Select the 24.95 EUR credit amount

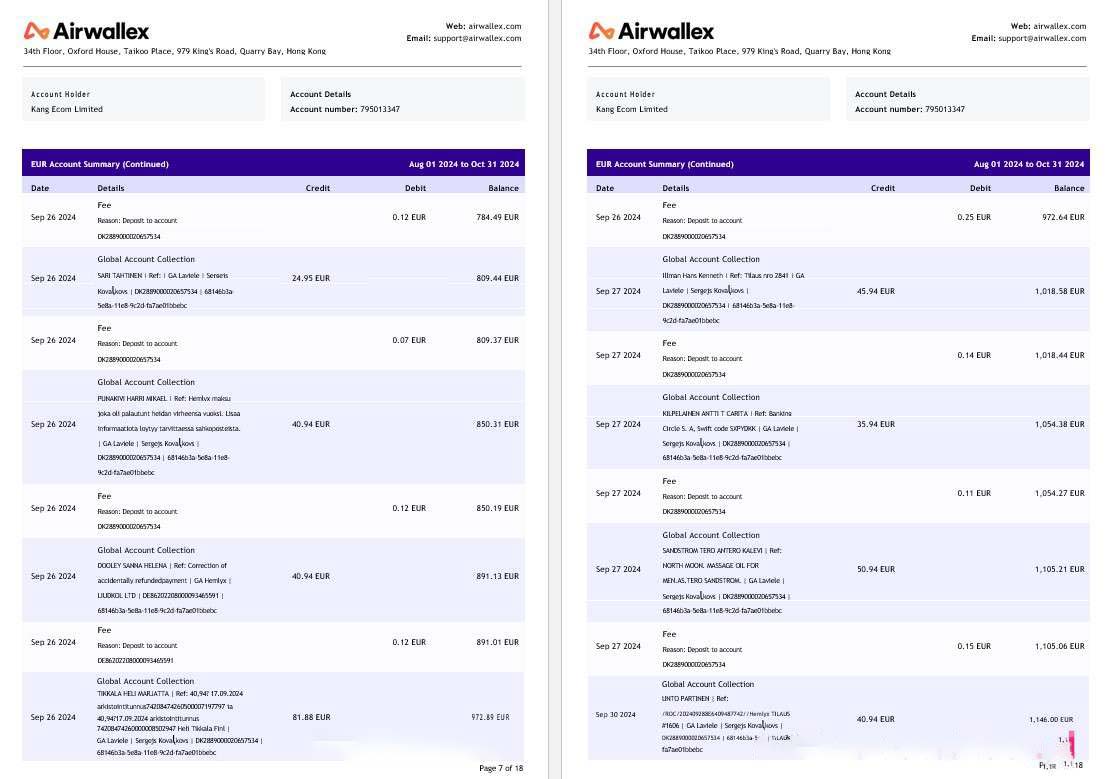pyautogui.click(x=310, y=278)
